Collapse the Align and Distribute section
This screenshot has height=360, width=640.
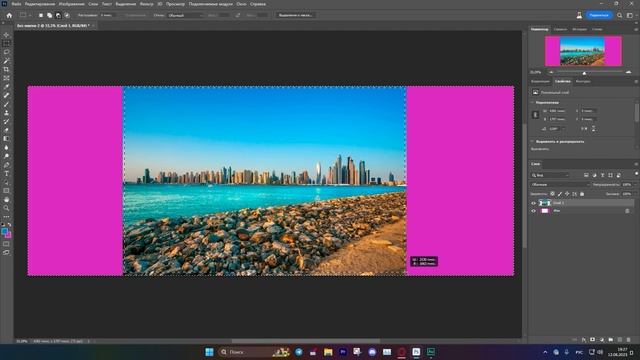532,142
